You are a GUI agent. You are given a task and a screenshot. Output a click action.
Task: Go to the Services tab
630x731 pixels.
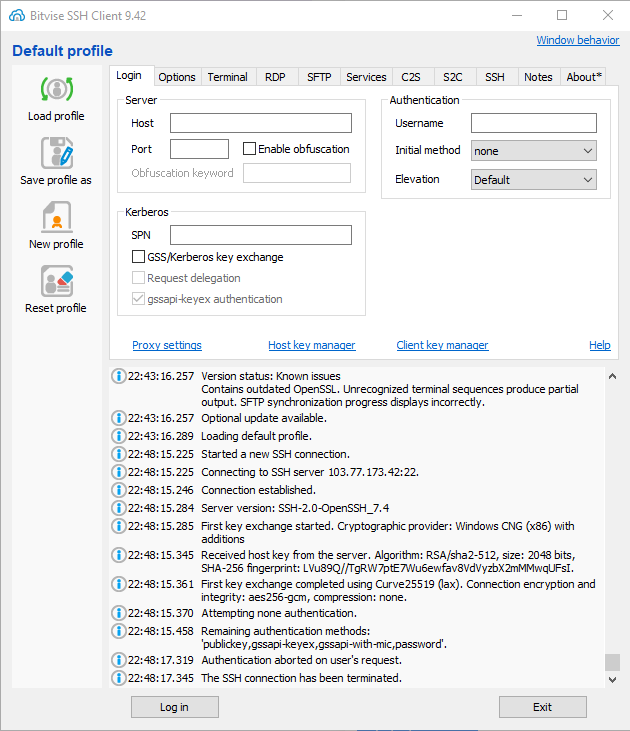(366, 77)
